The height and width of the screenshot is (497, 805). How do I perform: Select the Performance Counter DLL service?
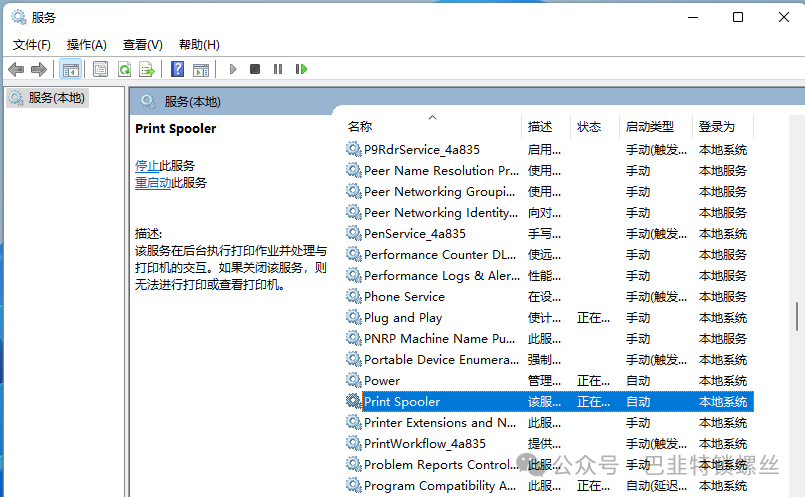440,255
